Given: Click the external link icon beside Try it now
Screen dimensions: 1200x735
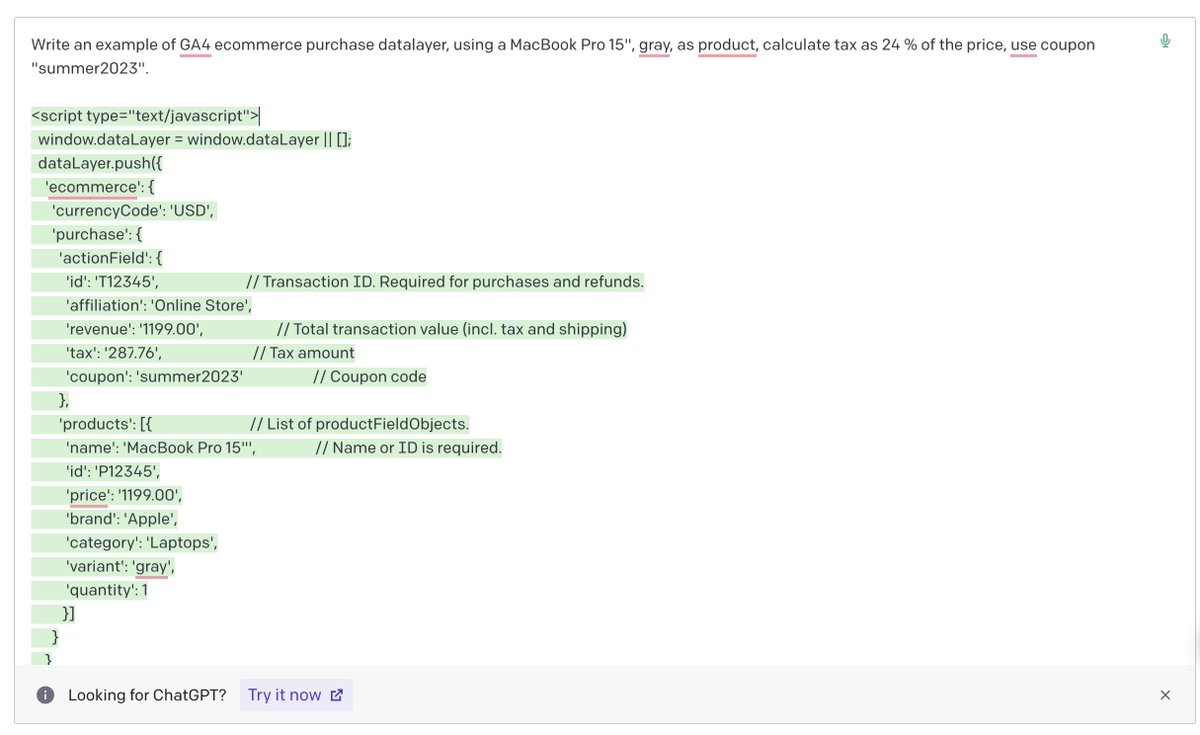Looking at the screenshot, I should tap(336, 695).
